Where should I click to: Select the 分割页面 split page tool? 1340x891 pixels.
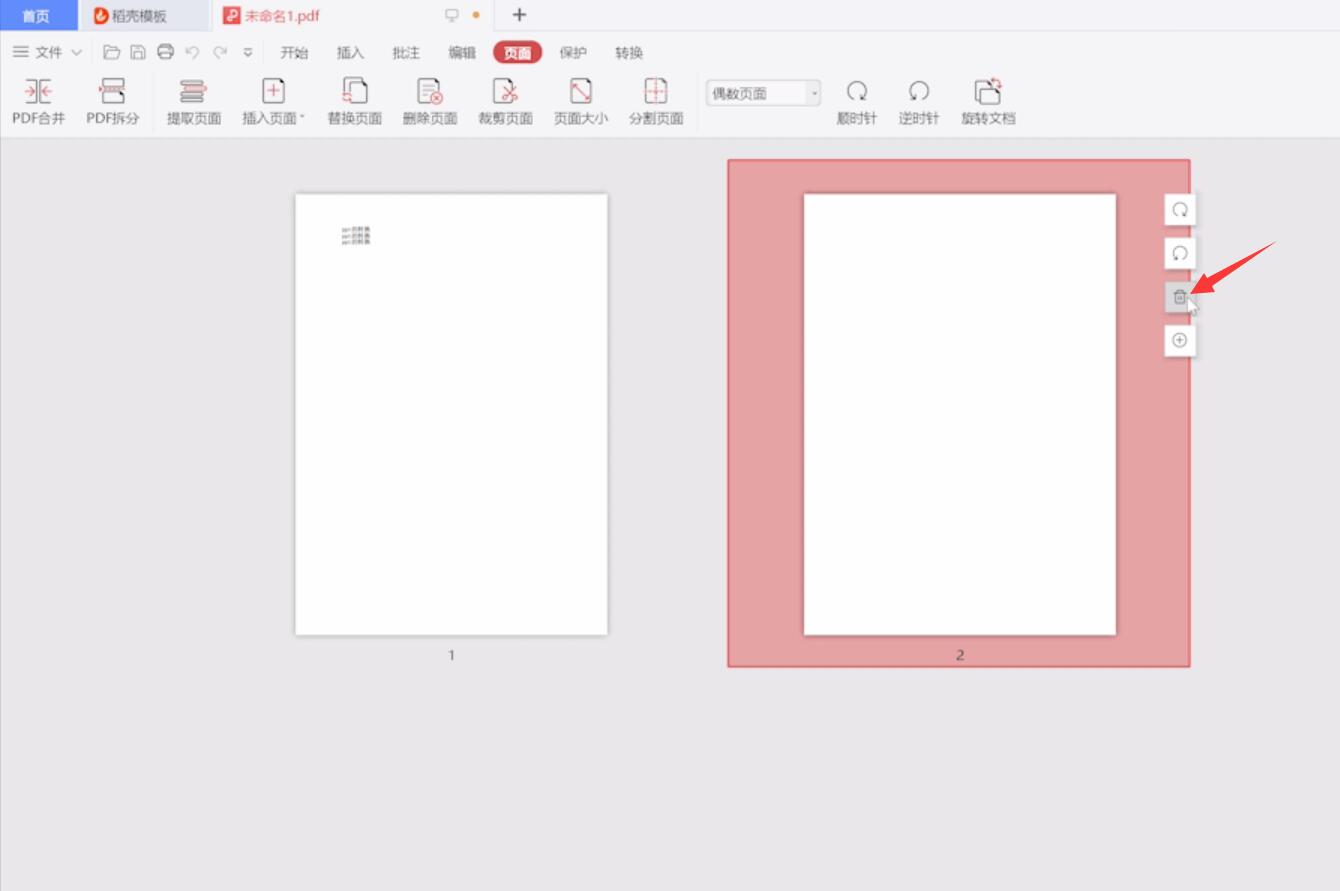pyautogui.click(x=656, y=102)
